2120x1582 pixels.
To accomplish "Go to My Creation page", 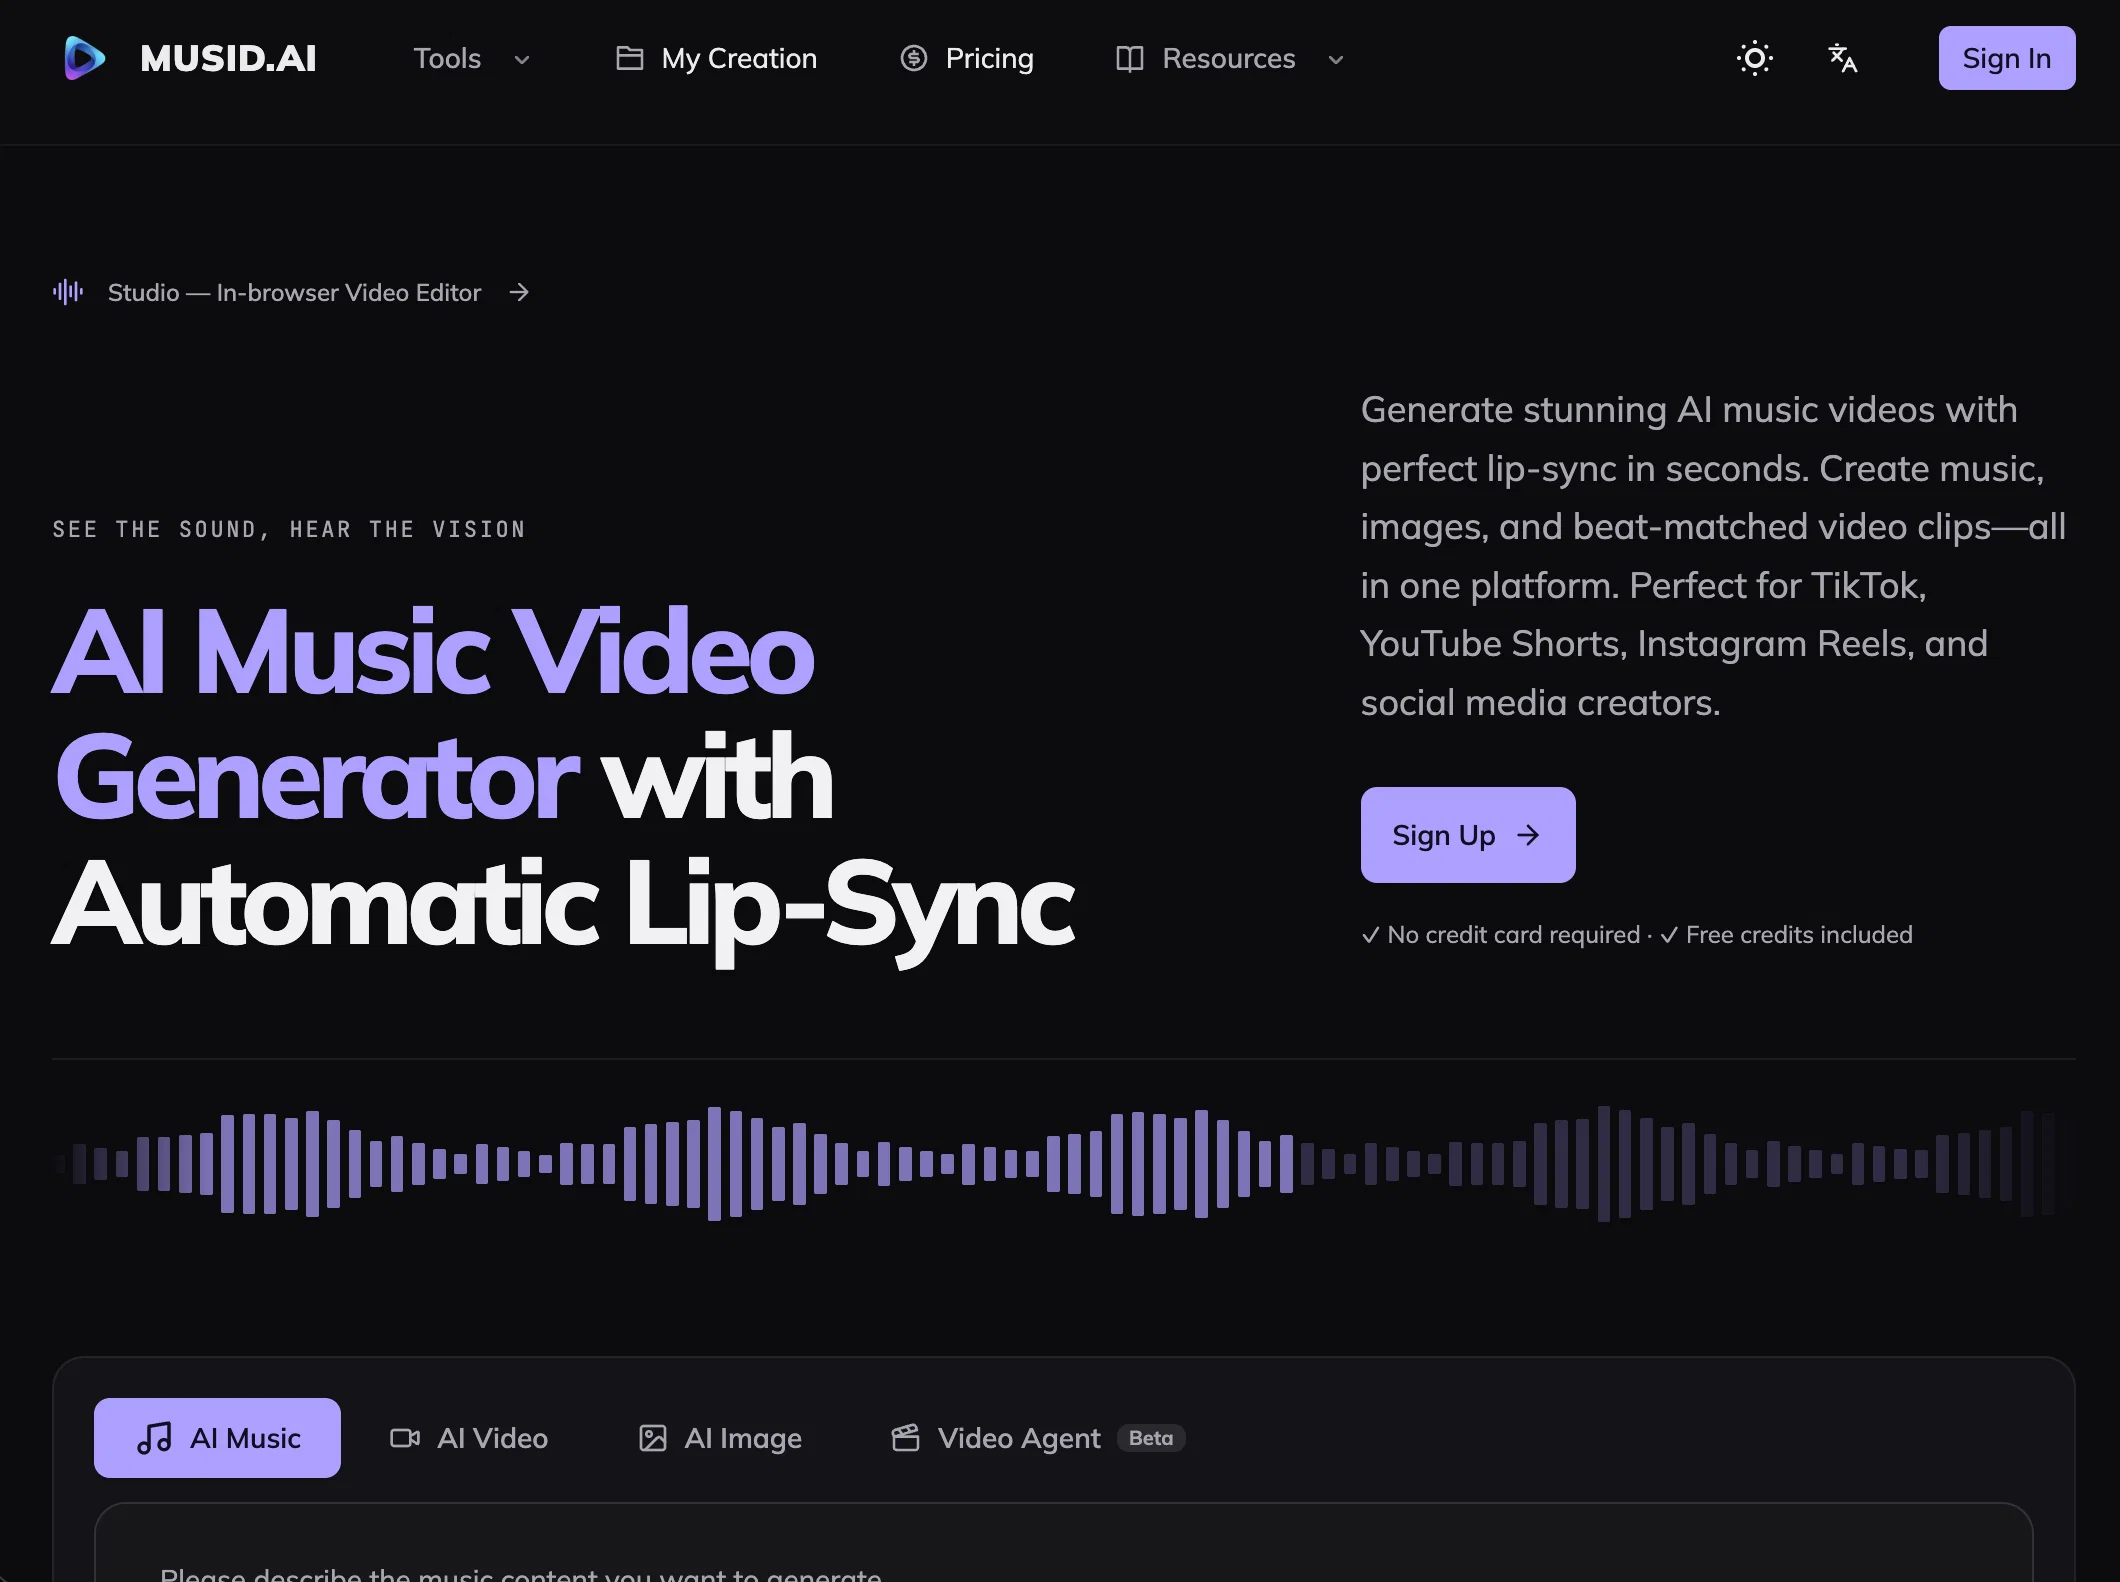I will [x=716, y=58].
